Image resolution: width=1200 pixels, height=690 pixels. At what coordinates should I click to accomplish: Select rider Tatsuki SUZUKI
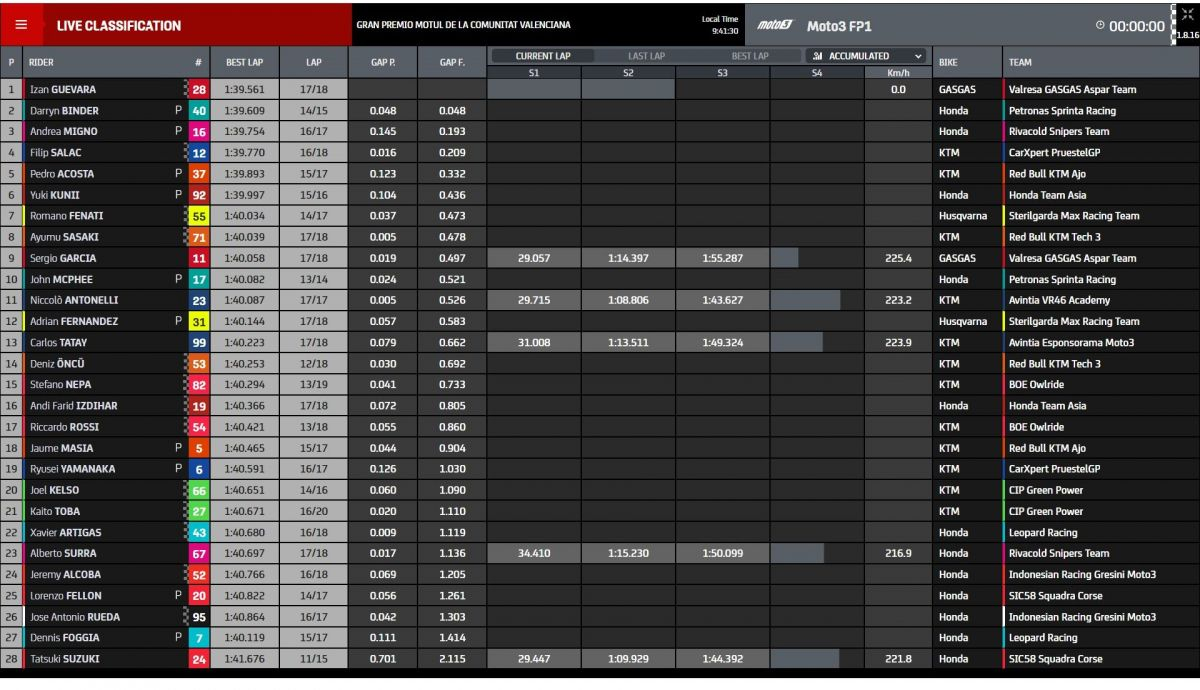(65, 659)
